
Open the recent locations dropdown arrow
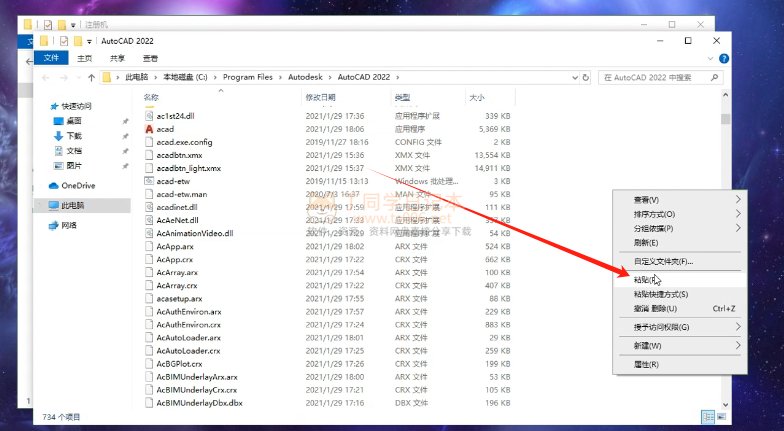tap(77, 77)
